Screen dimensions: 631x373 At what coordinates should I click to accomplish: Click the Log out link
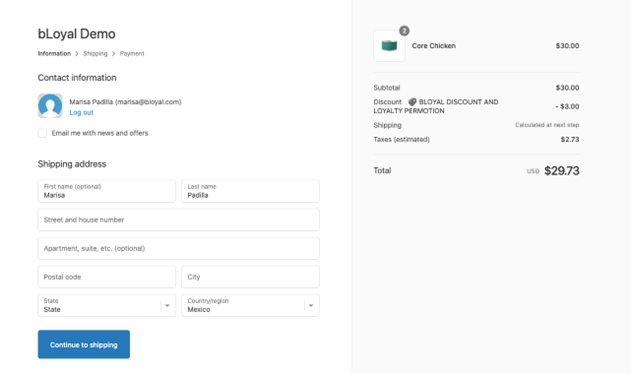pyautogui.click(x=81, y=113)
